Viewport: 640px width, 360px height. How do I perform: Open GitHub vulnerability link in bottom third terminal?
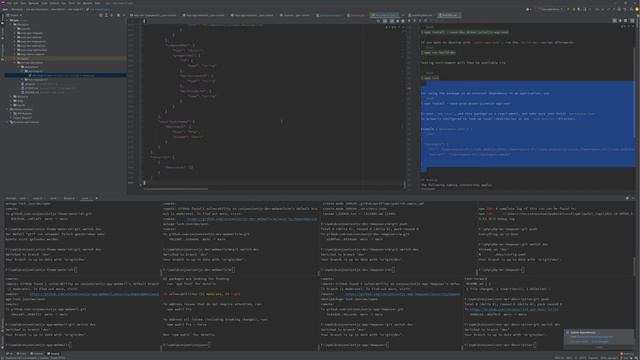click(402, 294)
